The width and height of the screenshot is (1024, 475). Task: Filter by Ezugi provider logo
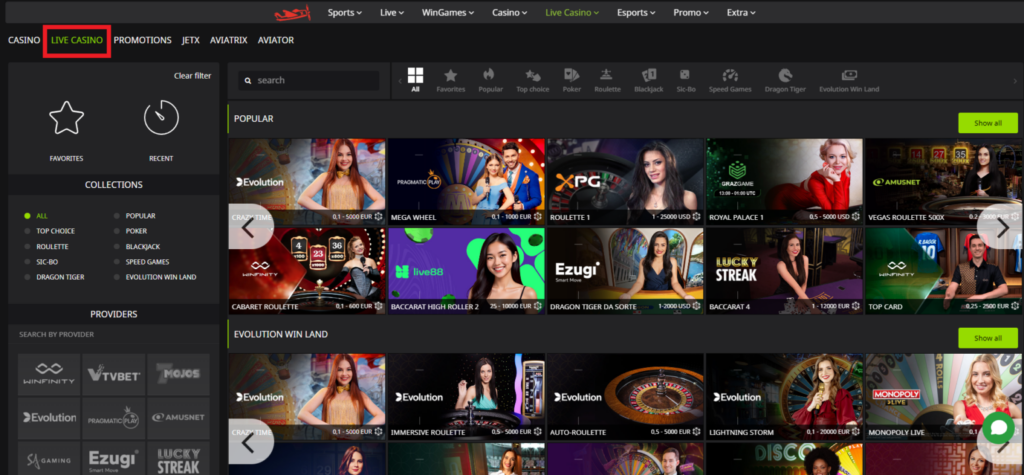point(114,458)
